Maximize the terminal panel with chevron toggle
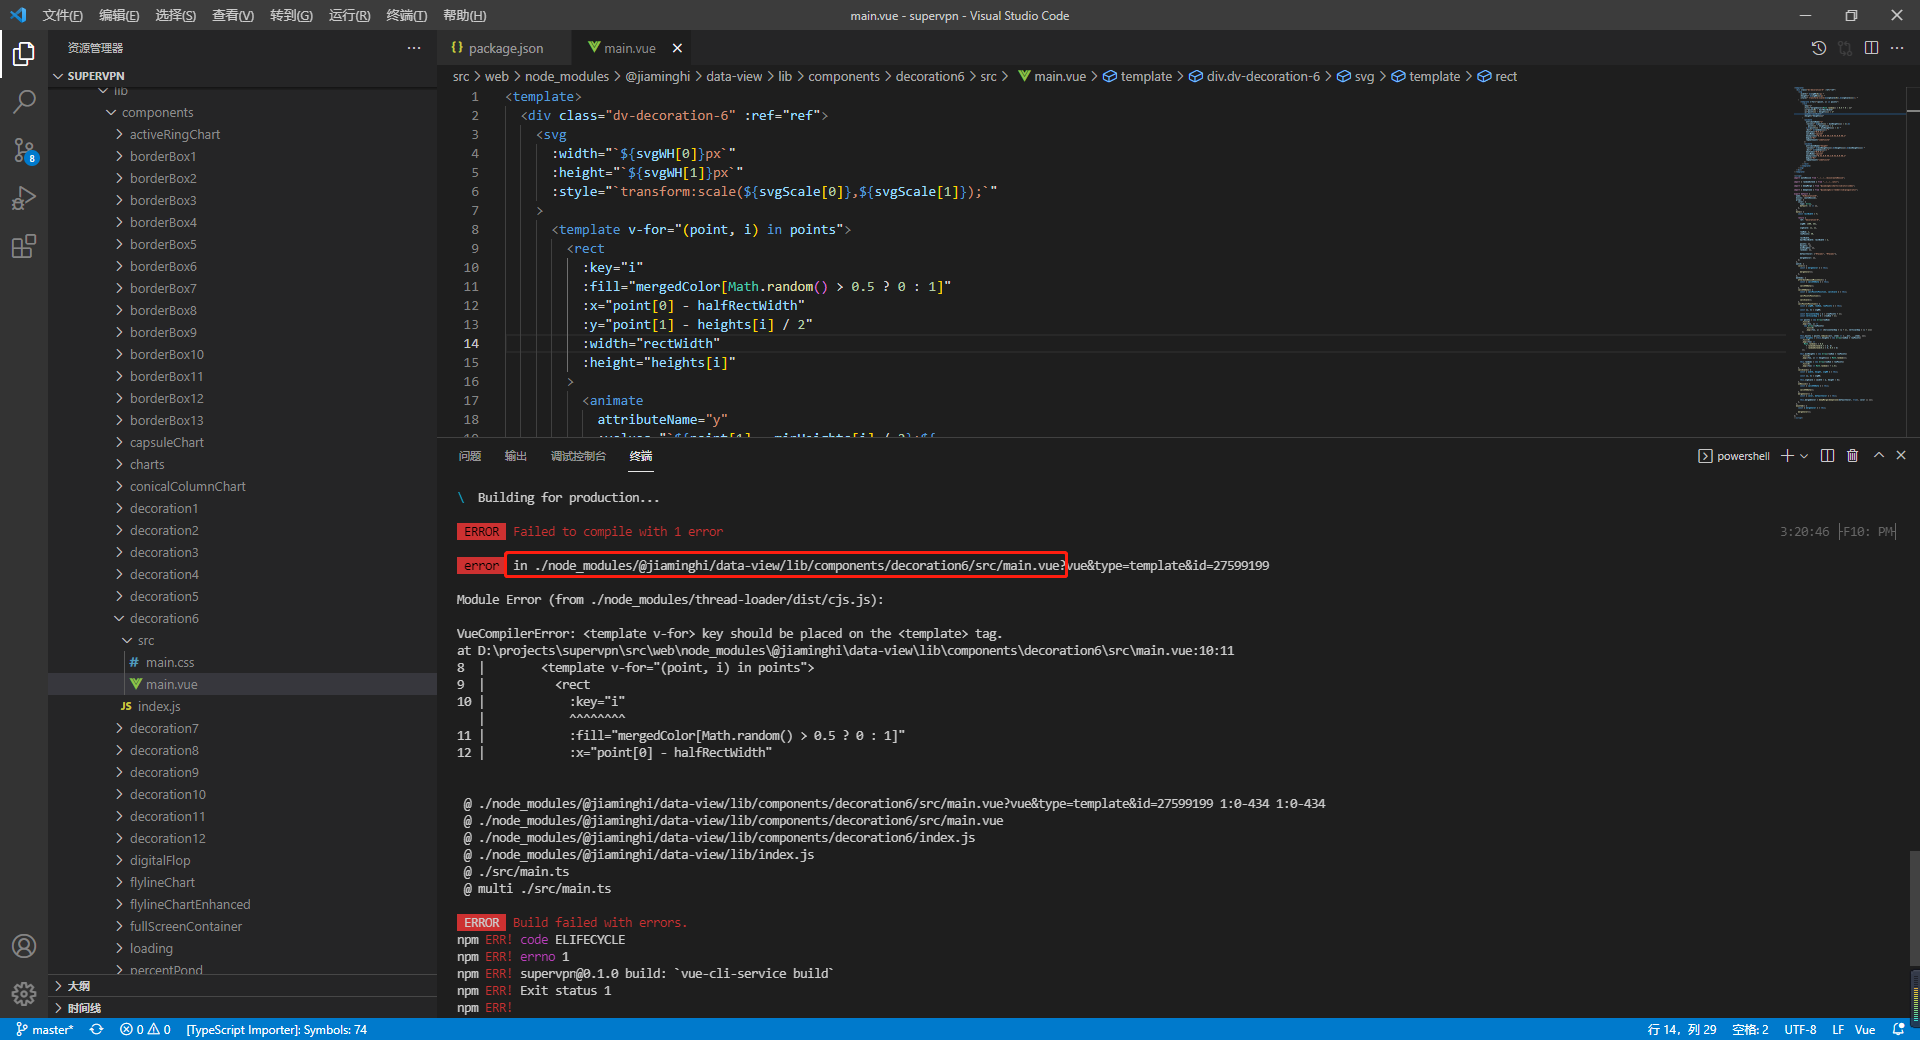Screen dimensions: 1920x1040 click(x=1877, y=455)
